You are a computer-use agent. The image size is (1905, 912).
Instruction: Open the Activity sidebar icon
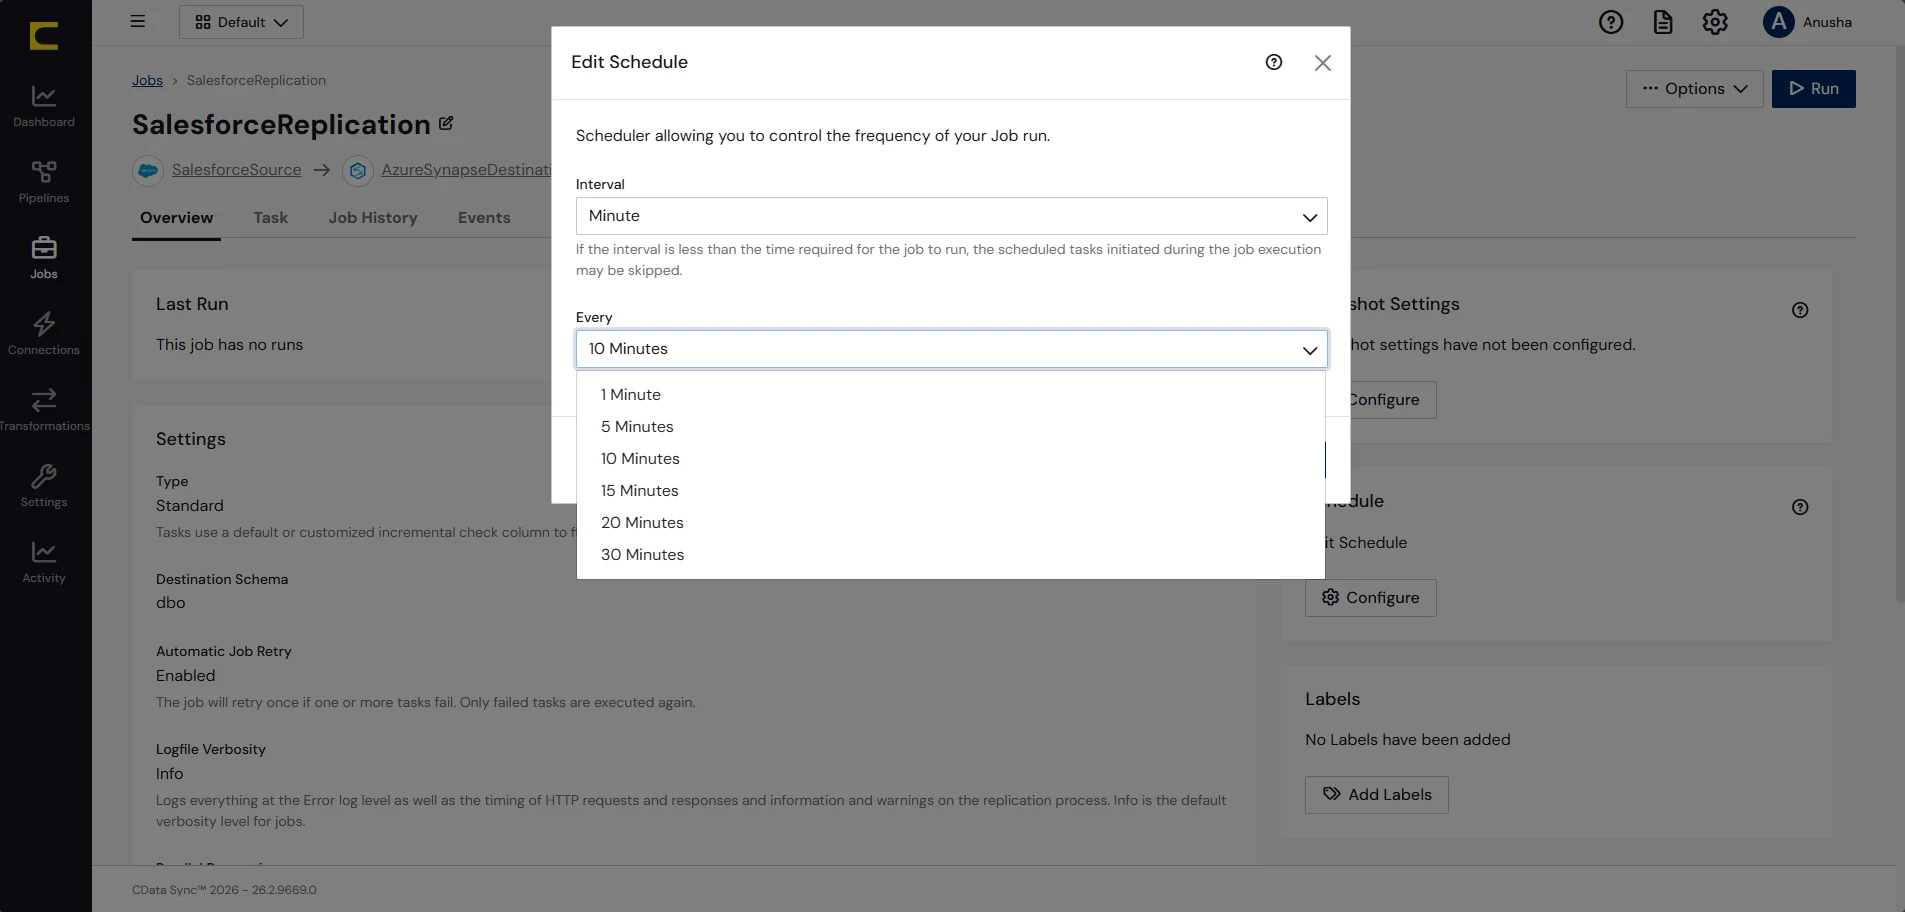click(x=44, y=562)
